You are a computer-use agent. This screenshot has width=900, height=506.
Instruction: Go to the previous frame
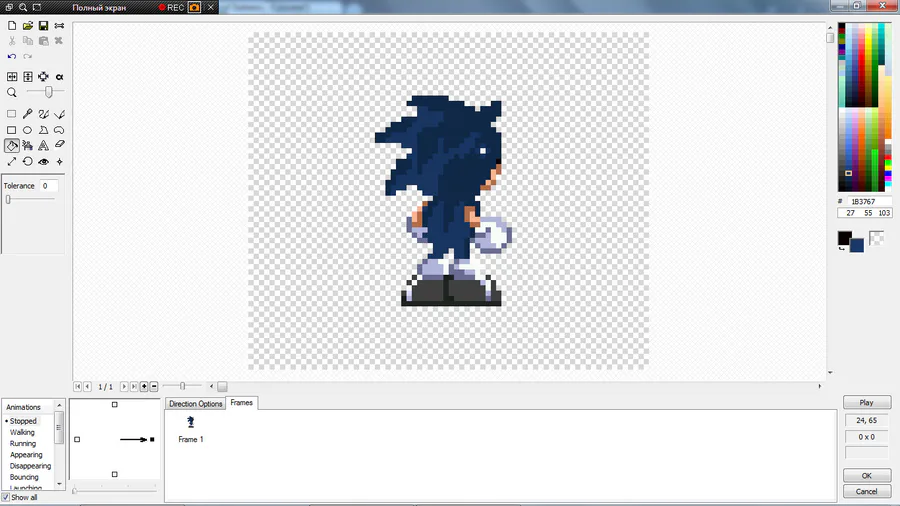coord(88,387)
